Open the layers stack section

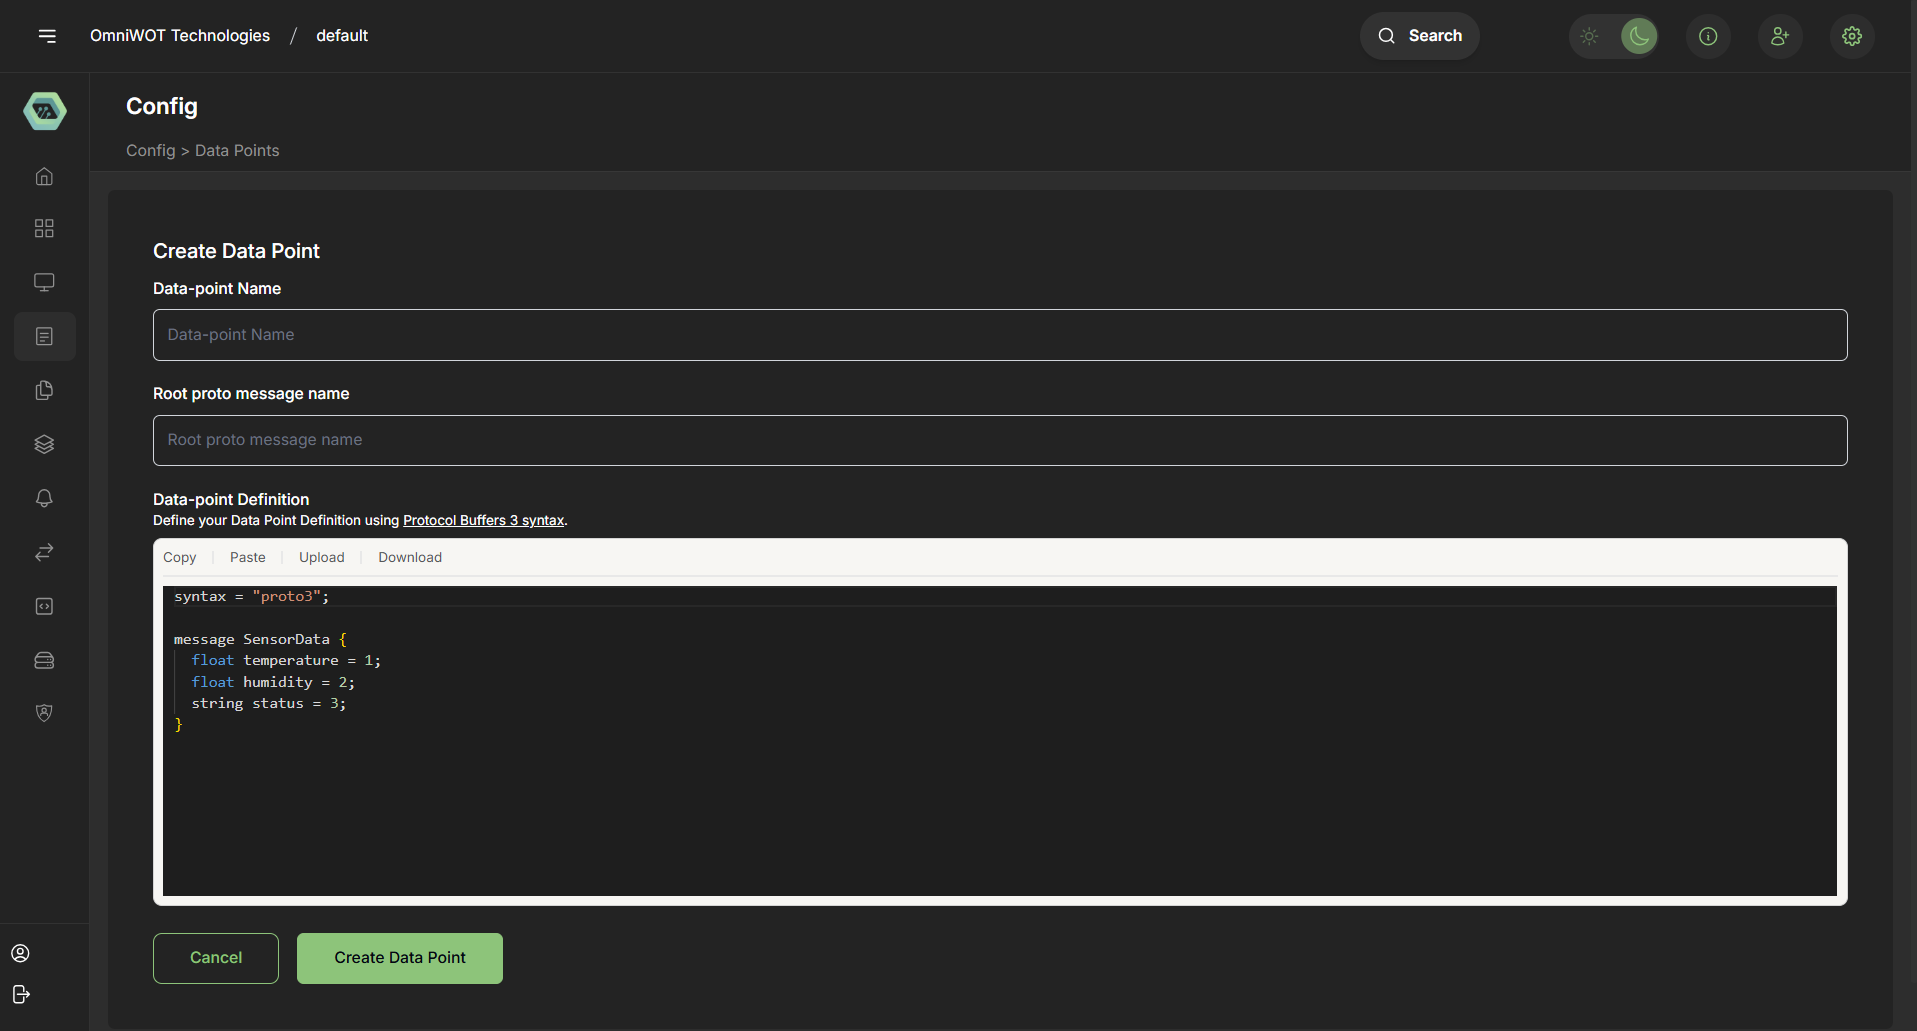coord(44,444)
